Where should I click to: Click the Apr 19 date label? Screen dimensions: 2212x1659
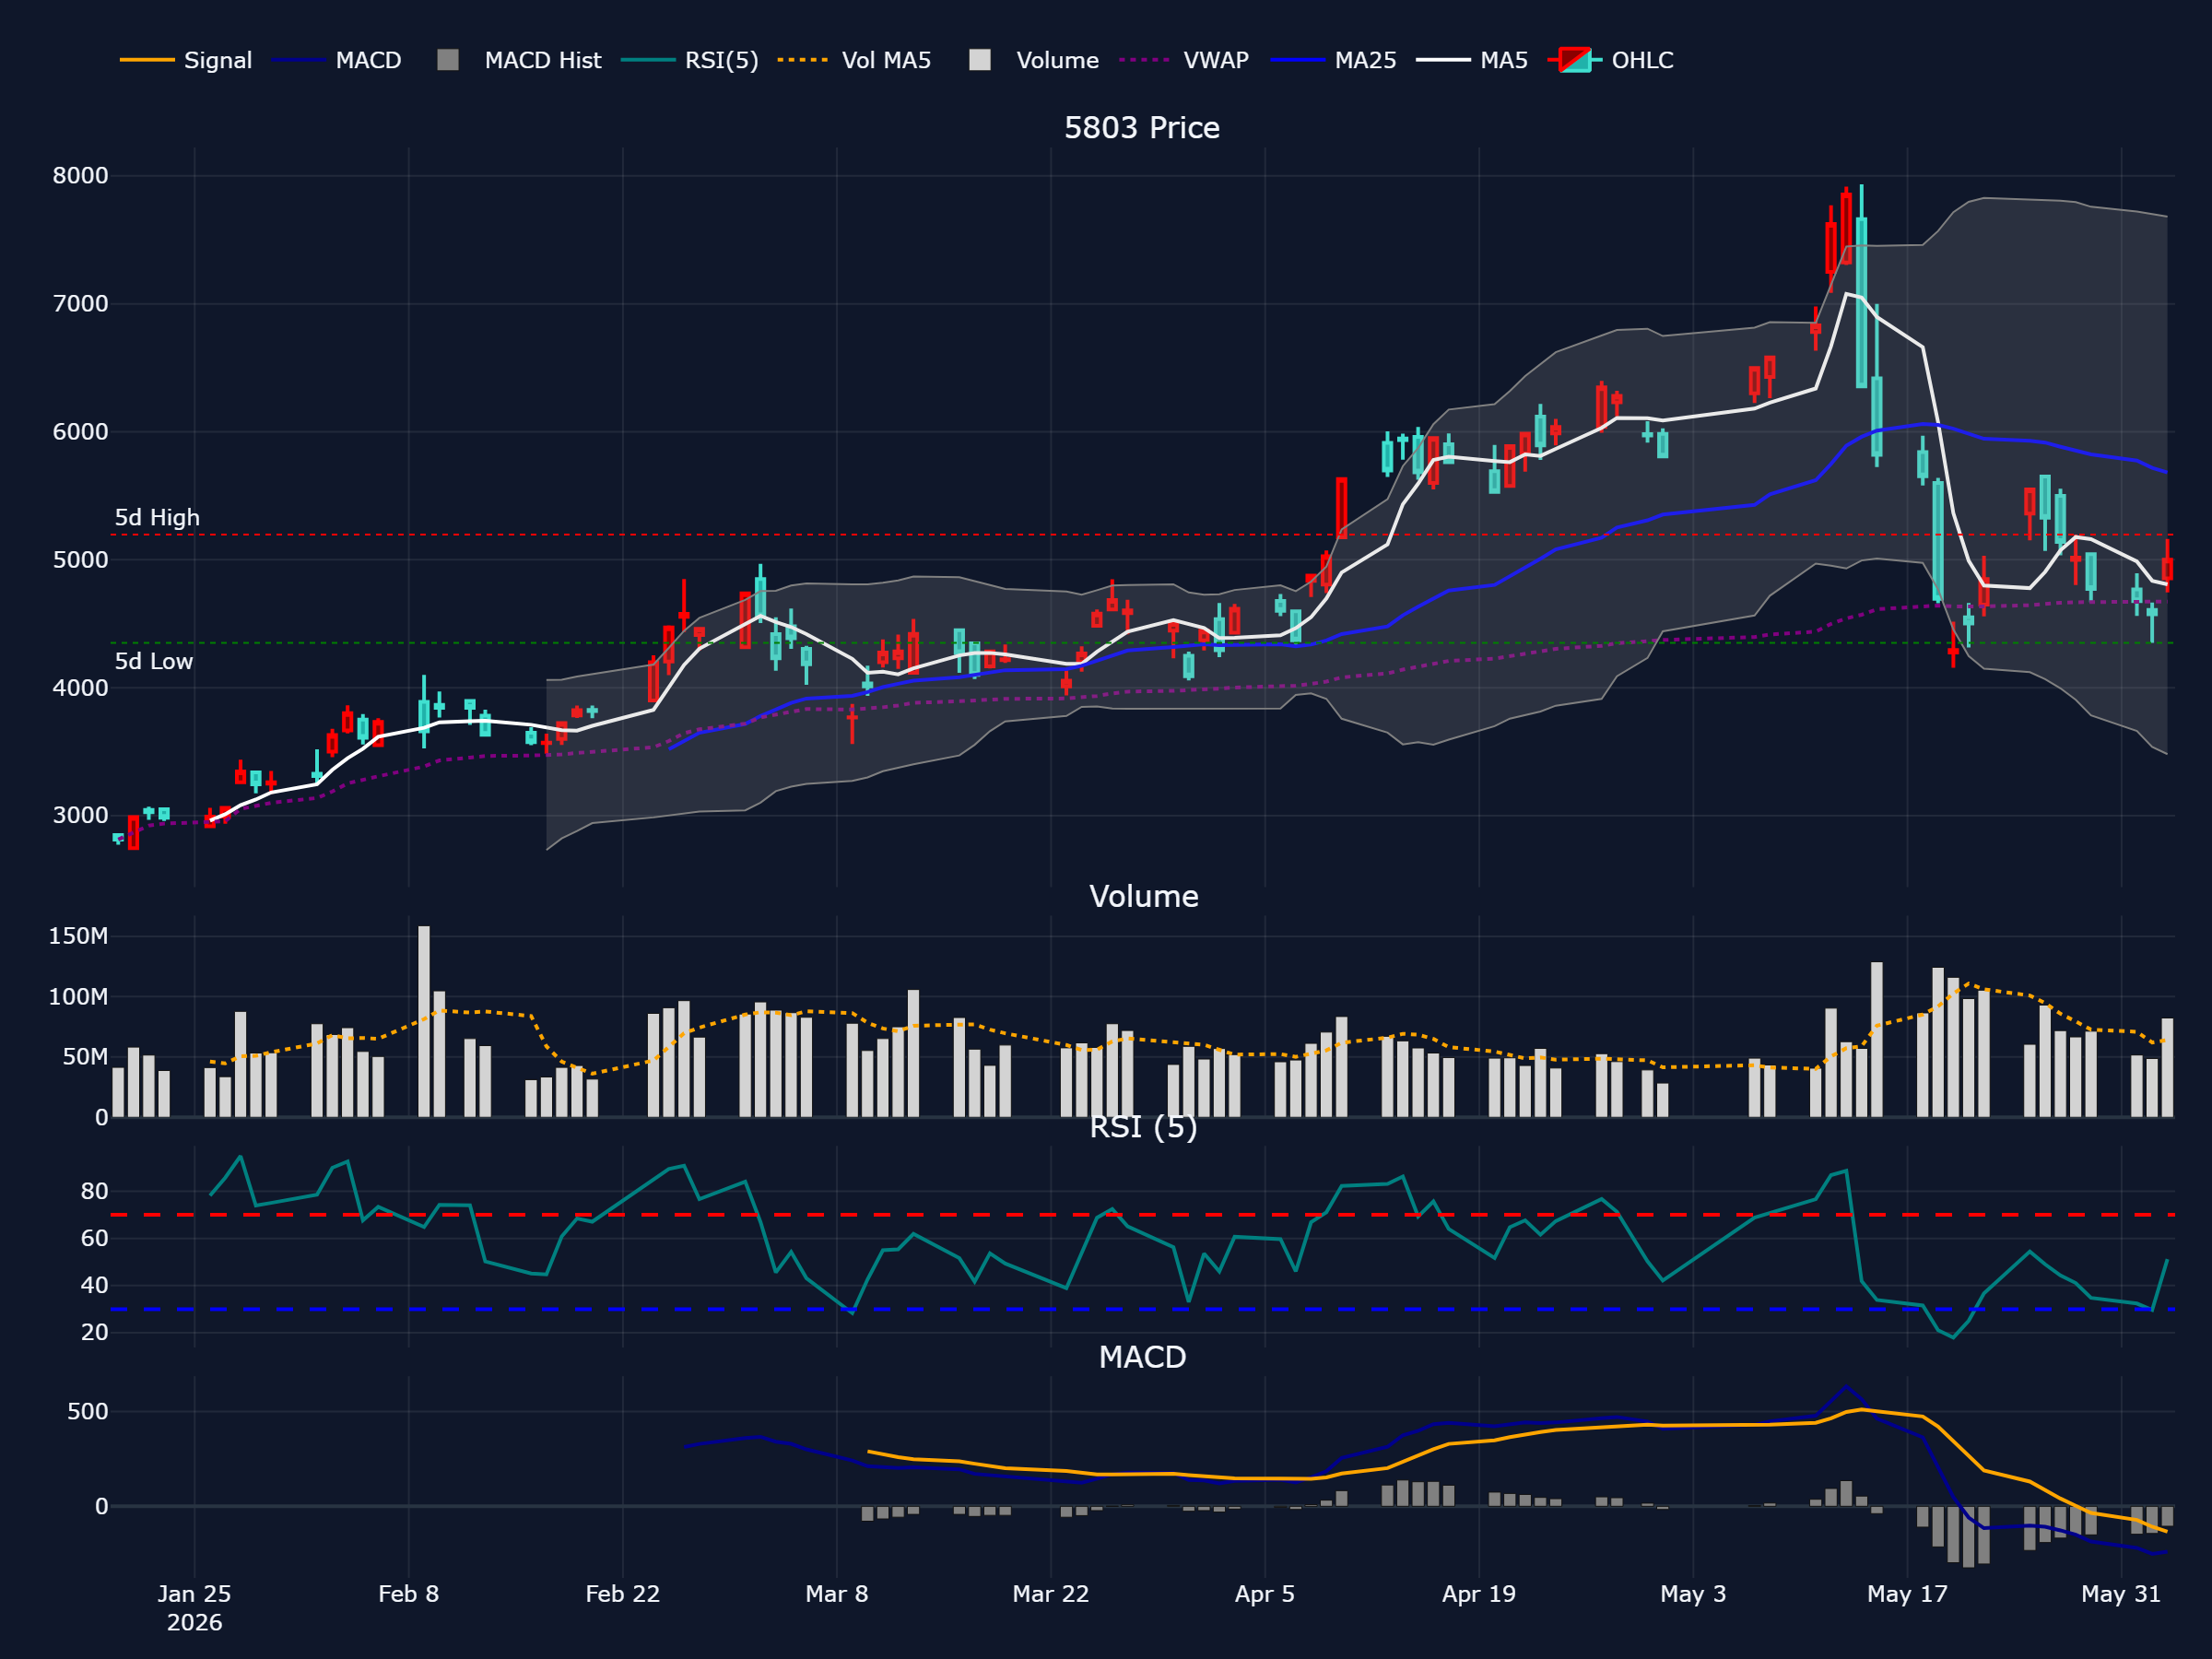[1478, 1594]
